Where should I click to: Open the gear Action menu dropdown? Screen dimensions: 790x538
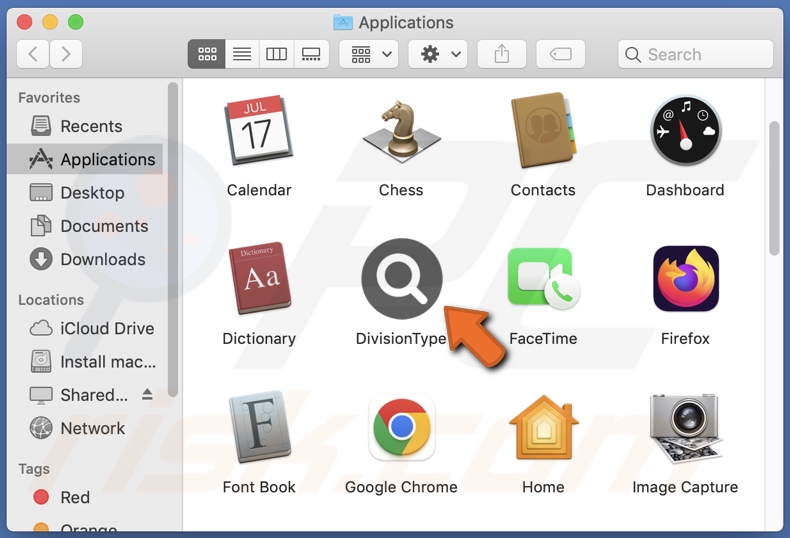(437, 54)
